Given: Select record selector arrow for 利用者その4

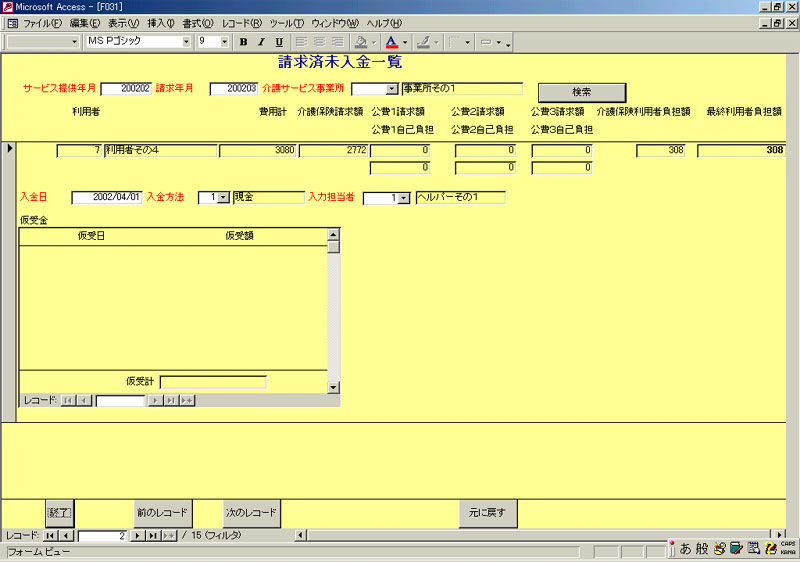Looking at the screenshot, I should (x=9, y=148).
